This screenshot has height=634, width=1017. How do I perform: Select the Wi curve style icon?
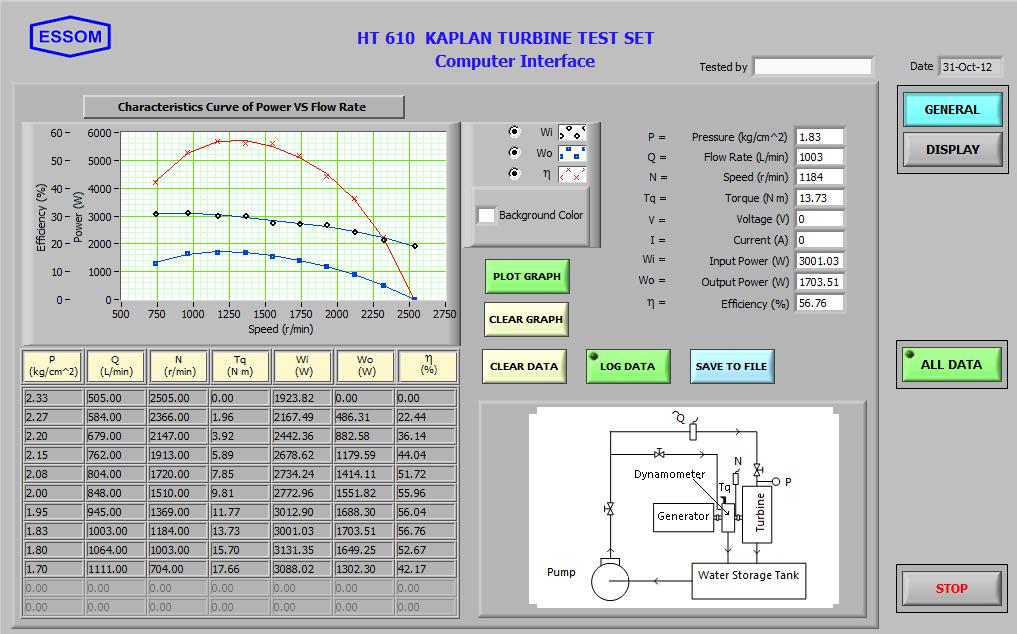(x=570, y=129)
